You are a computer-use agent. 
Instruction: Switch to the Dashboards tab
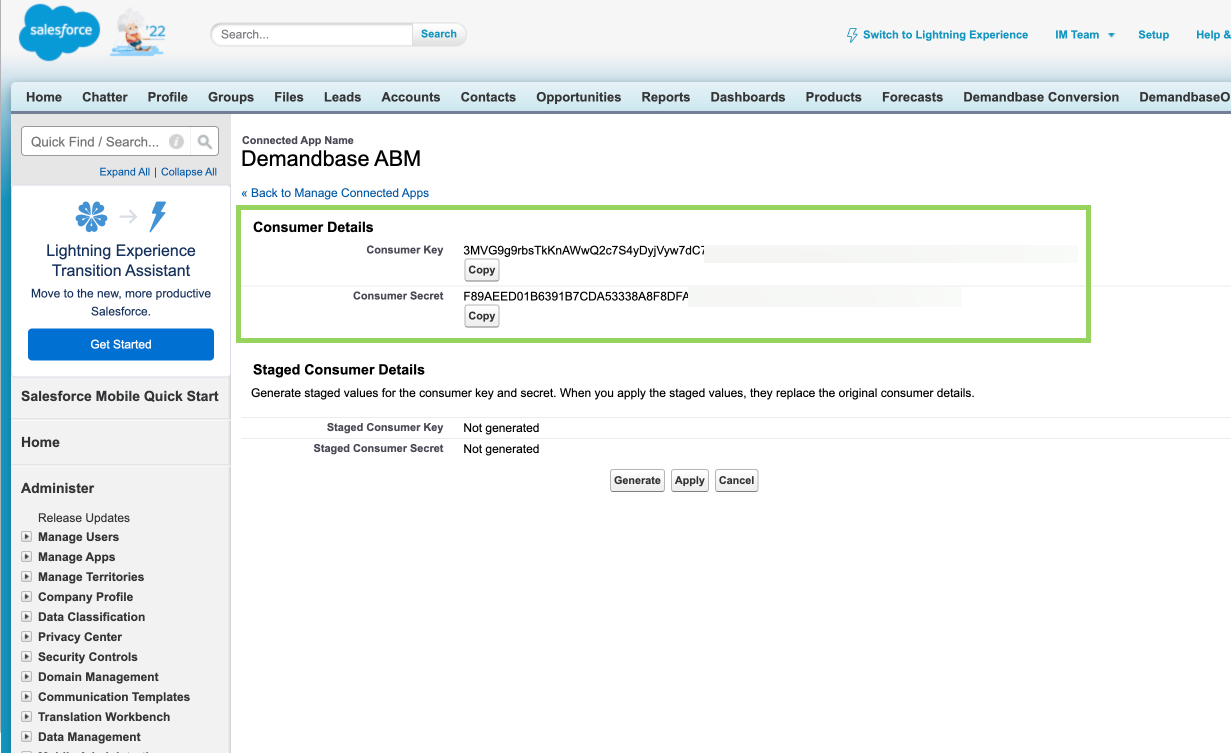point(747,97)
